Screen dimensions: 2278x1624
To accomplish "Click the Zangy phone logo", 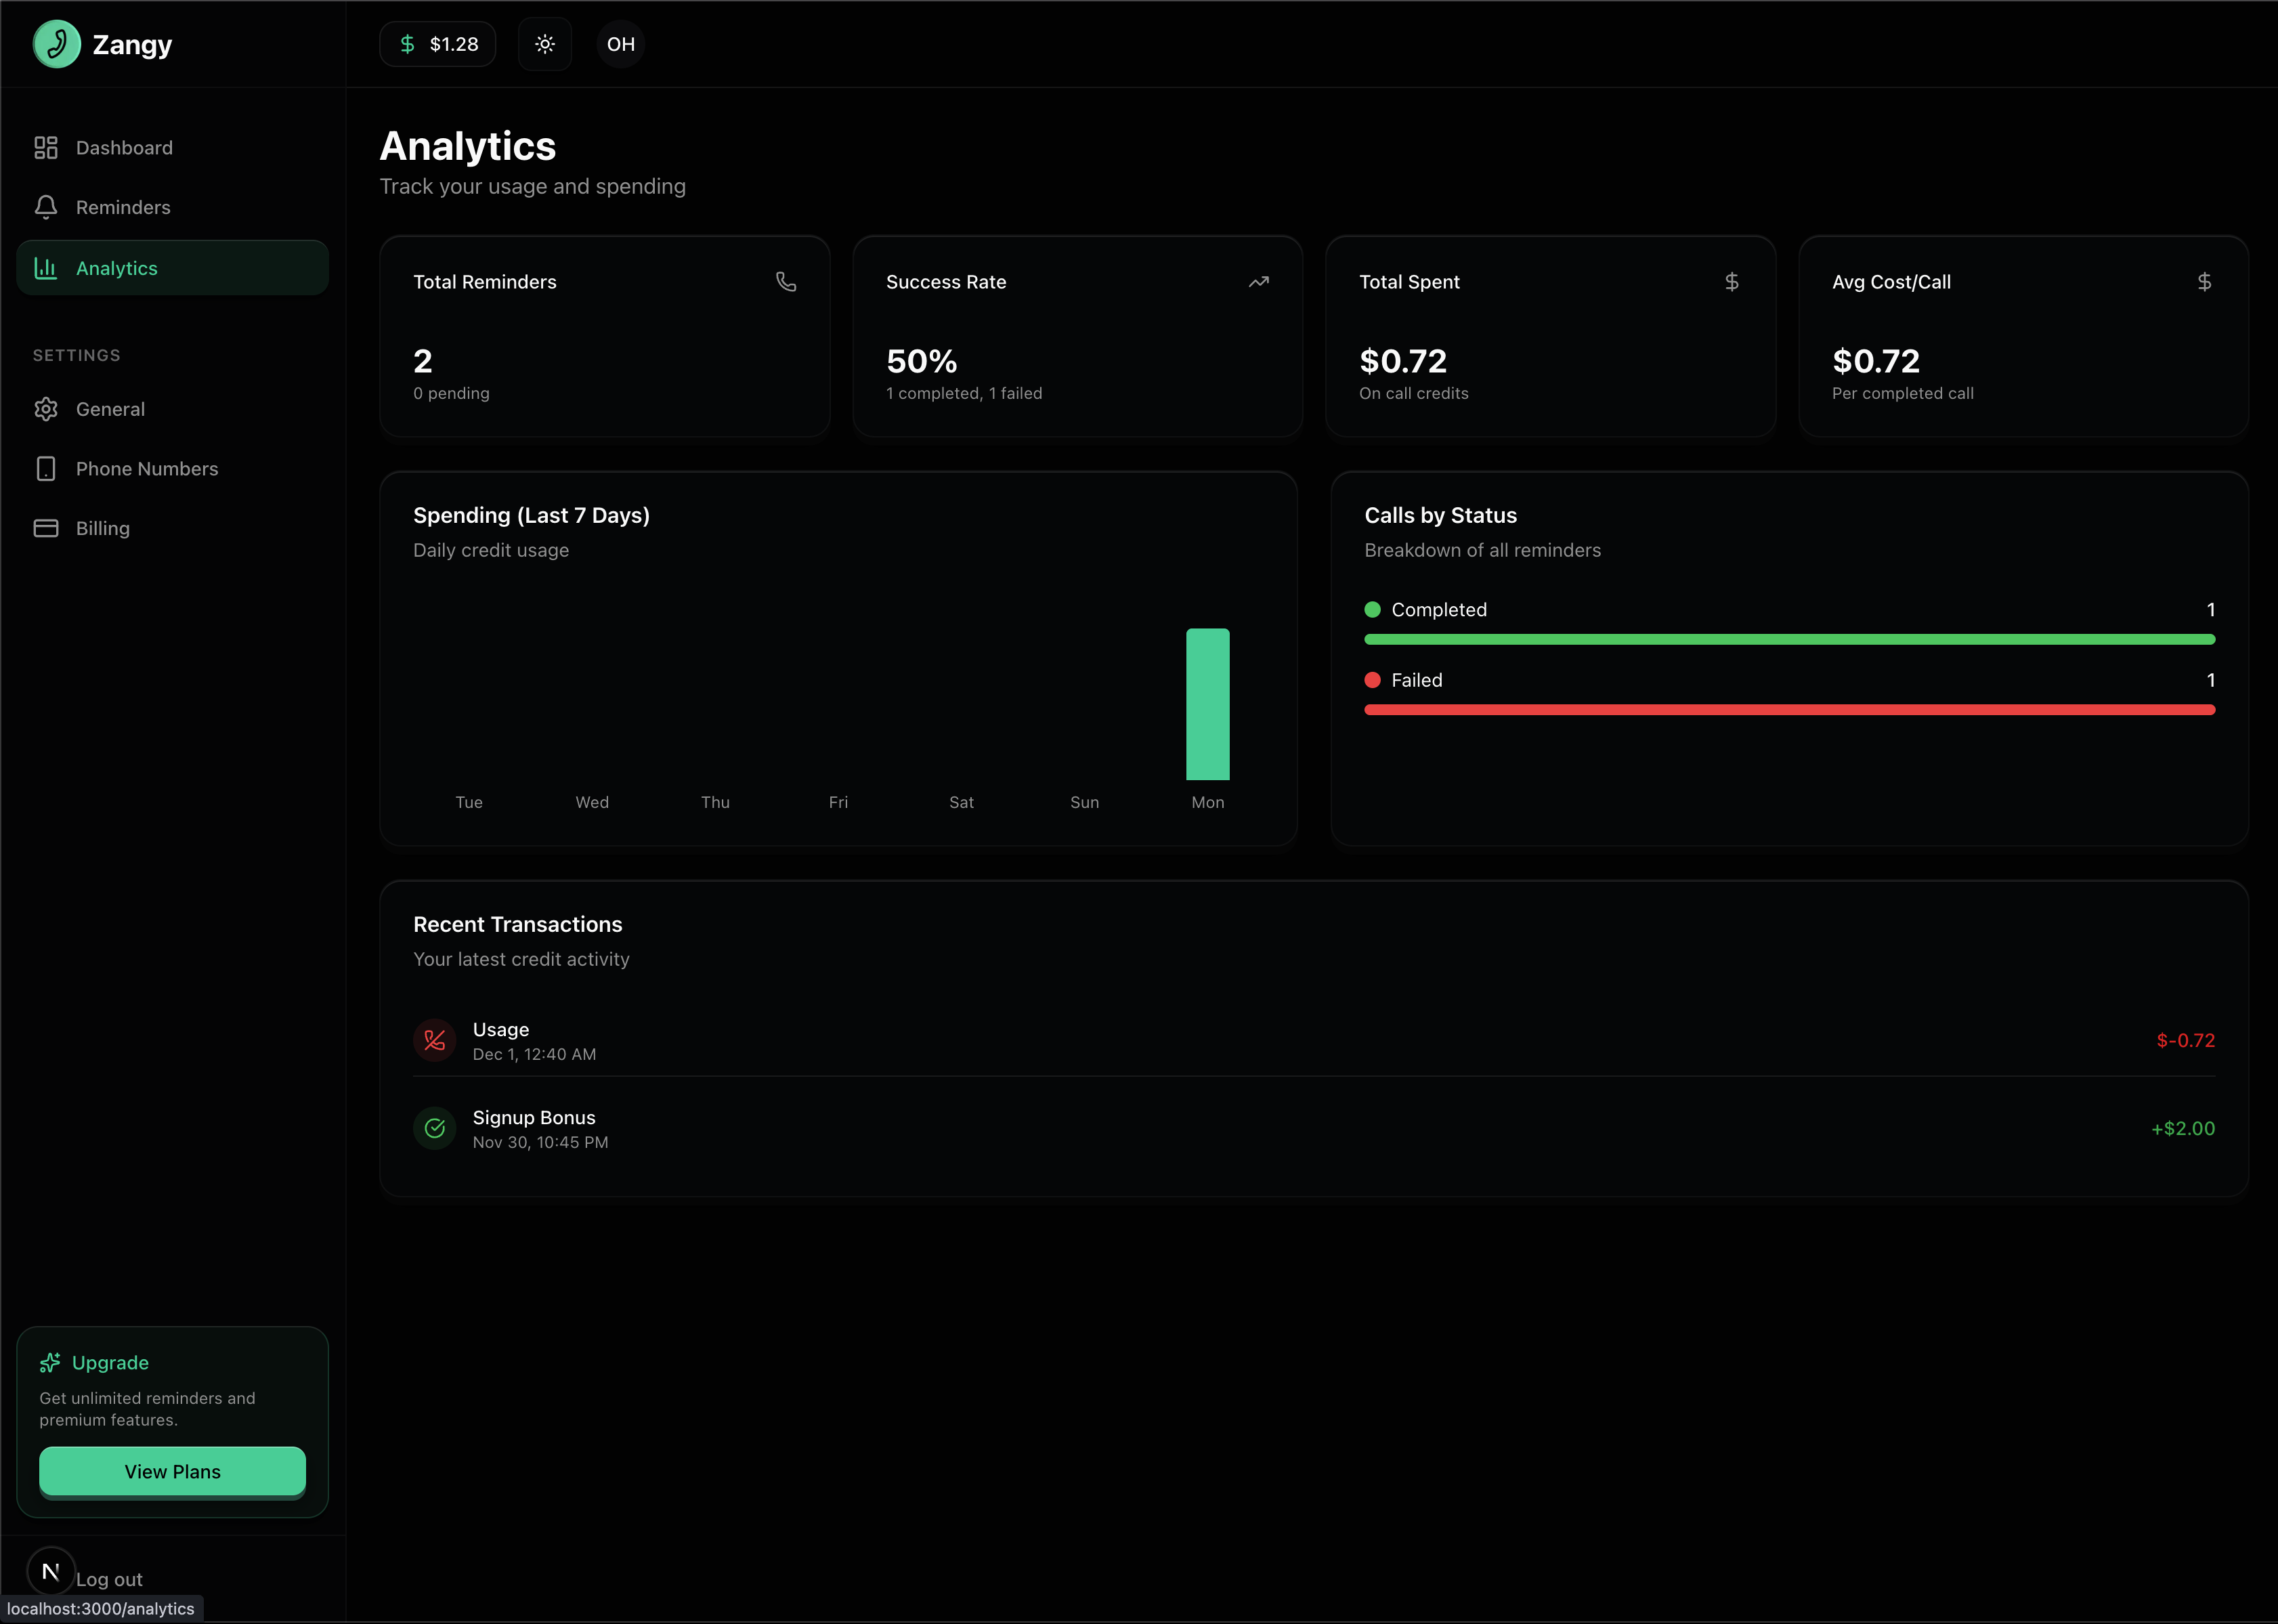I will coord(57,44).
